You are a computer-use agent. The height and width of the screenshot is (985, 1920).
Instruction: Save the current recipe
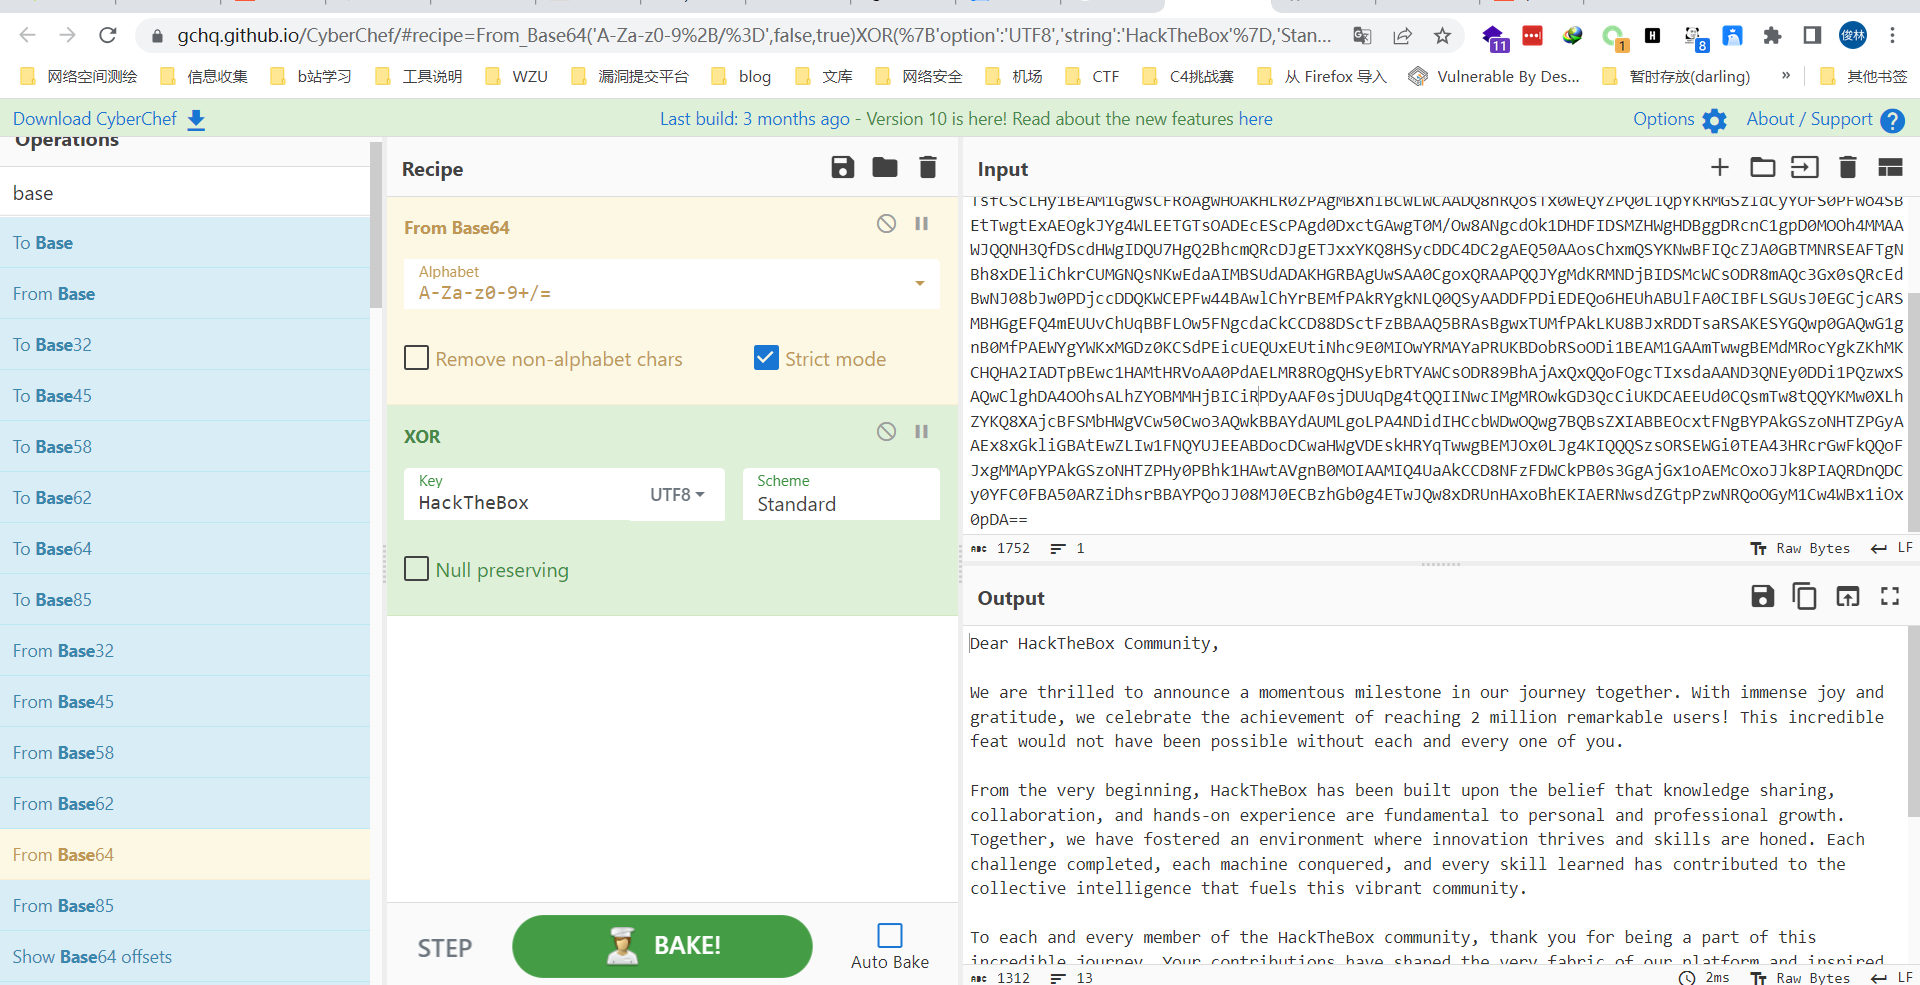pos(842,168)
